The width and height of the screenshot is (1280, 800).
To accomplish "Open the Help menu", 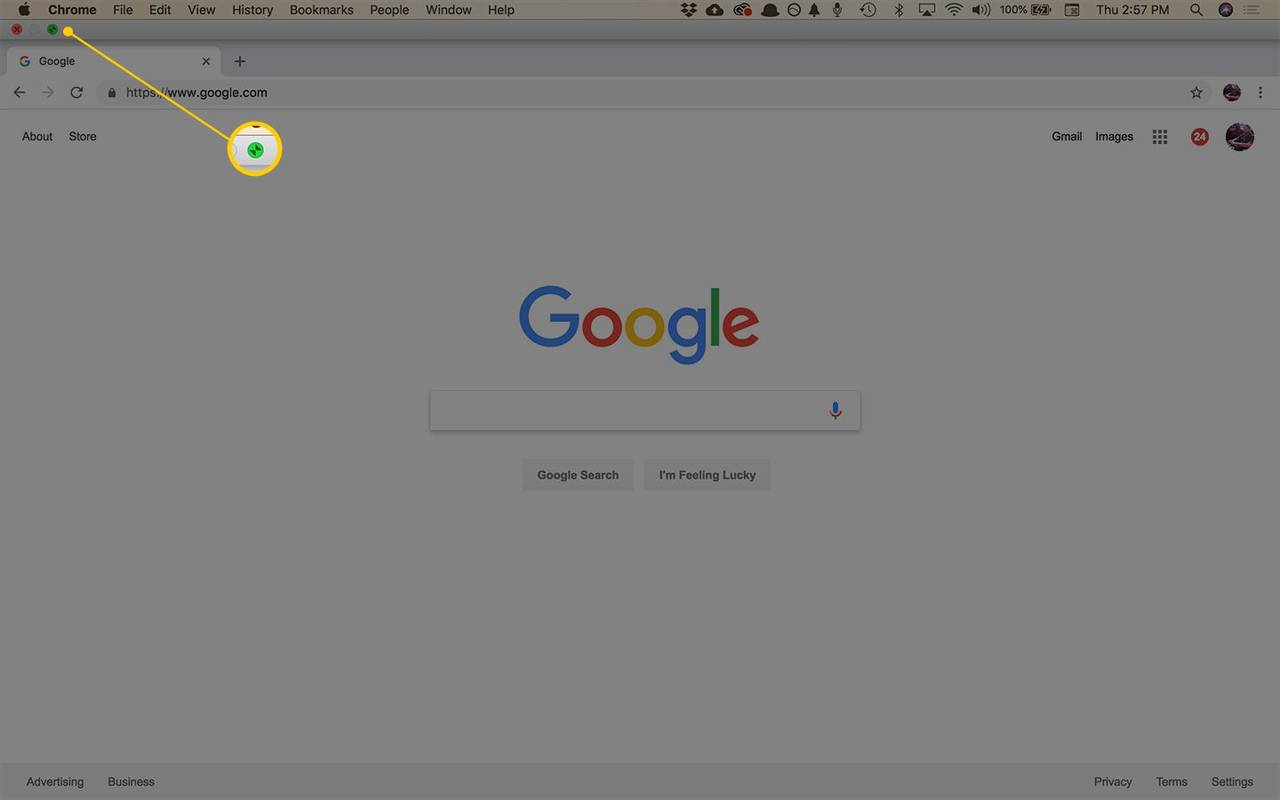I will pyautogui.click(x=501, y=10).
